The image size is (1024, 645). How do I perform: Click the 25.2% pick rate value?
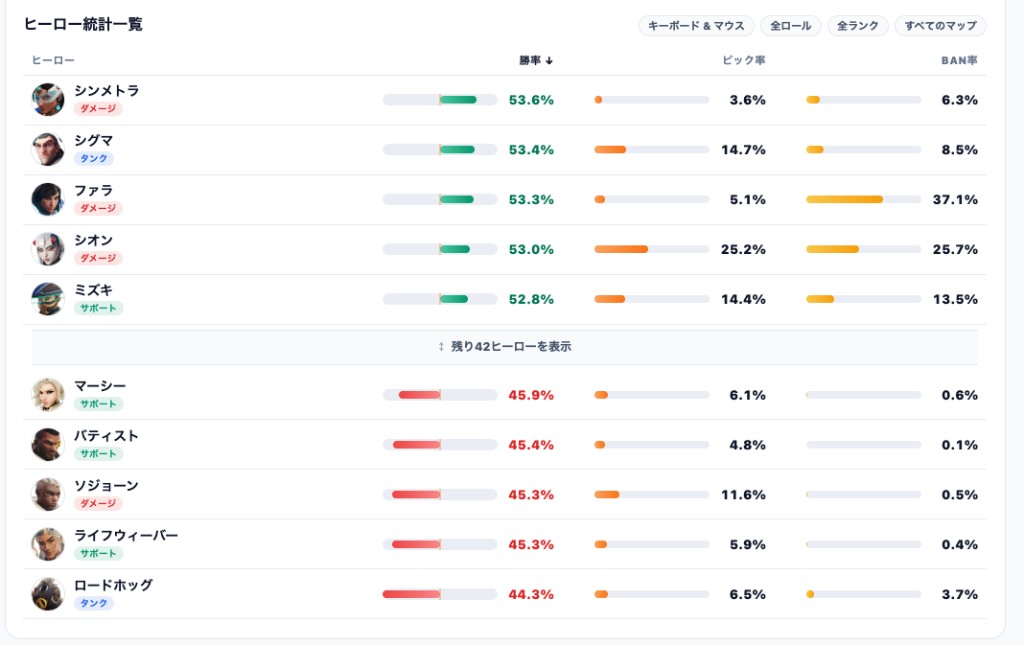[x=743, y=249]
